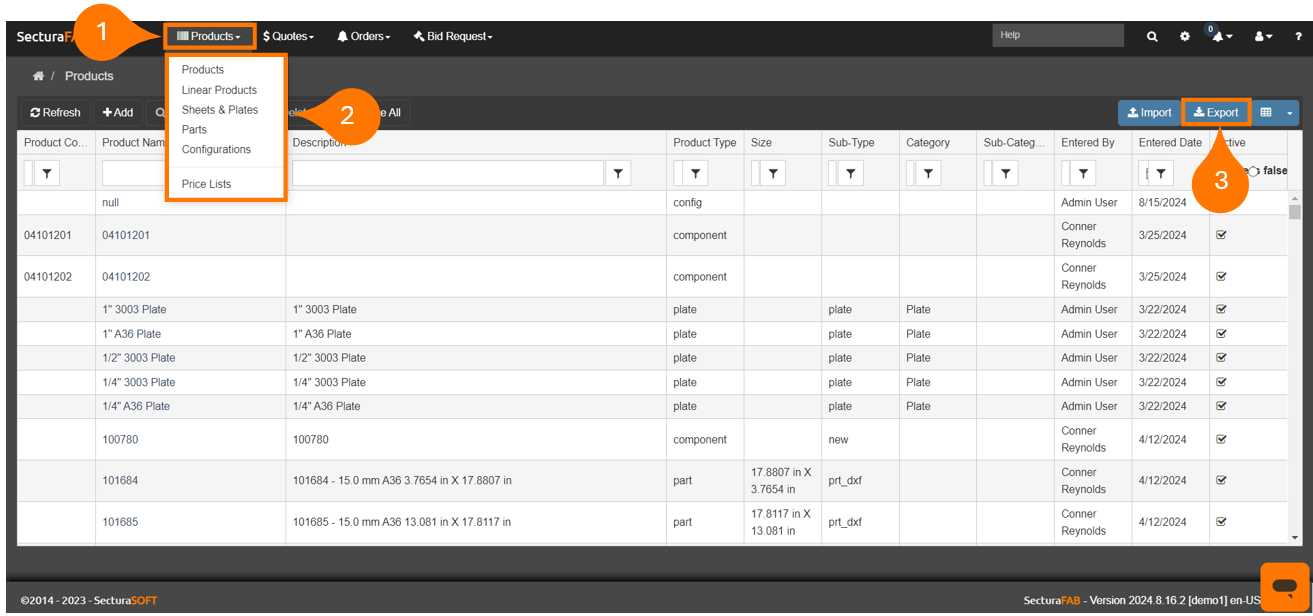Open the user account dropdown
This screenshot has height=616, width=1313.
tap(1263, 36)
